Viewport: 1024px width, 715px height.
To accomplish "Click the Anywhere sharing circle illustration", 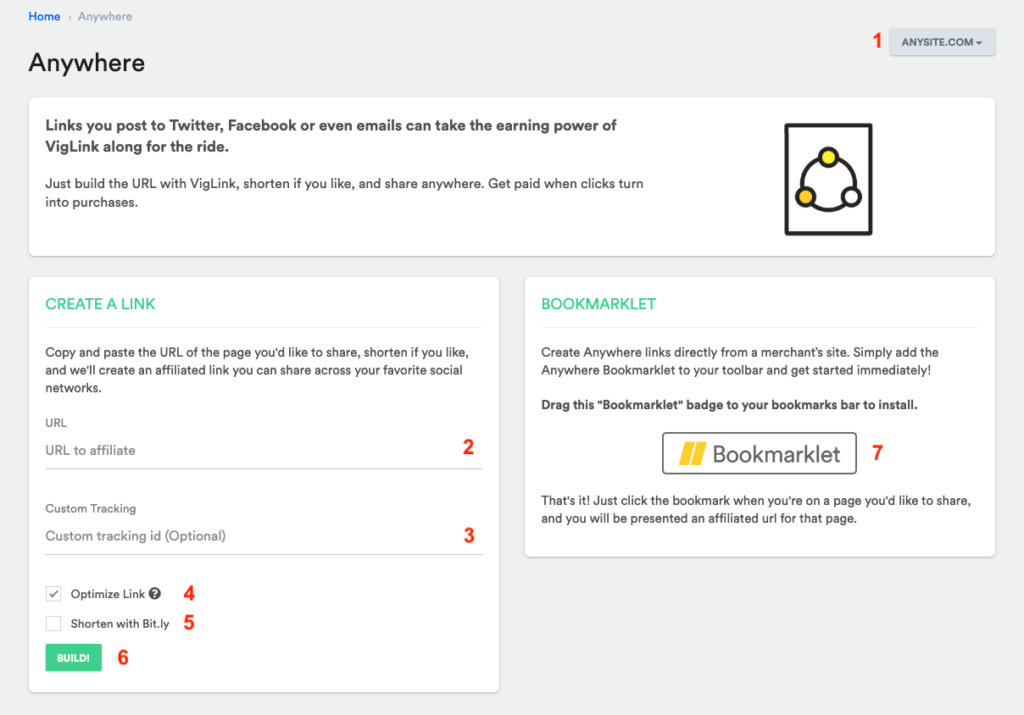I will tap(828, 180).
